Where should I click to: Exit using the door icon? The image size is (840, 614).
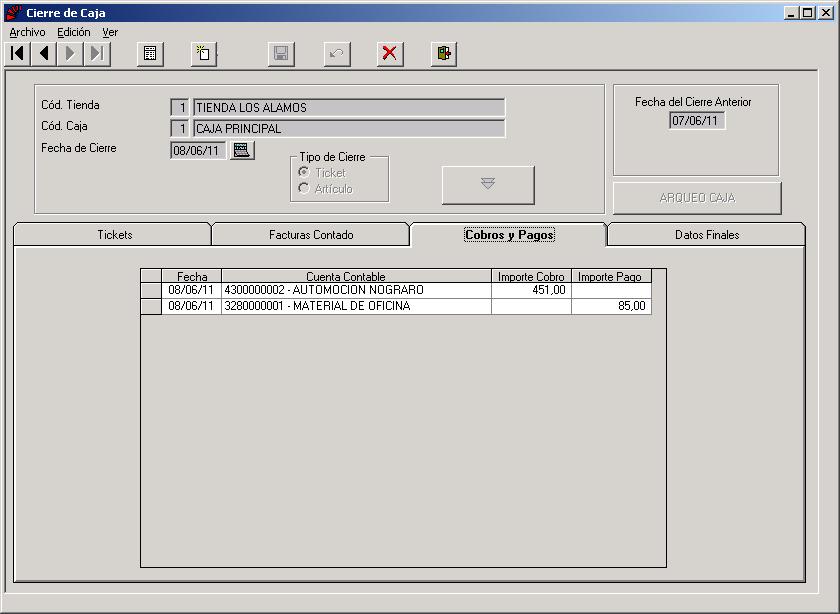click(444, 54)
